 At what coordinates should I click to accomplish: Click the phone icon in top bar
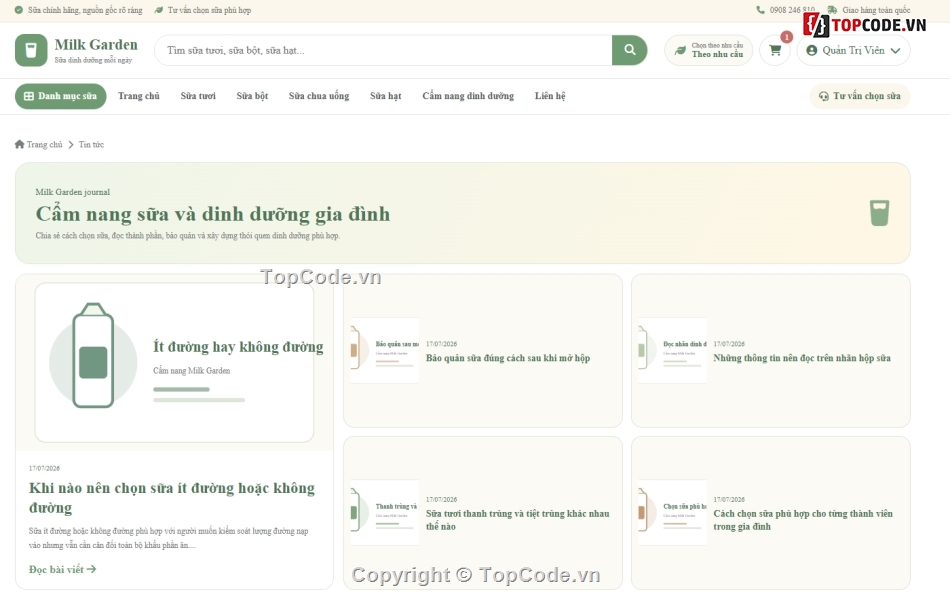pyautogui.click(x=760, y=10)
